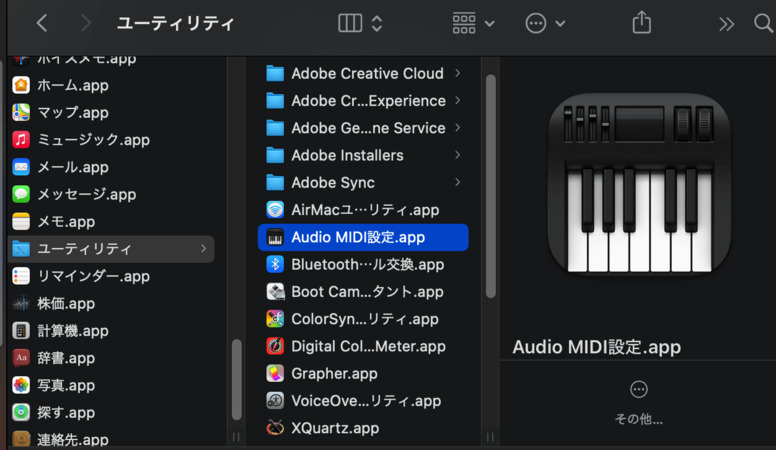Select XQuartz.app icon
776x450 pixels.
(x=275, y=428)
